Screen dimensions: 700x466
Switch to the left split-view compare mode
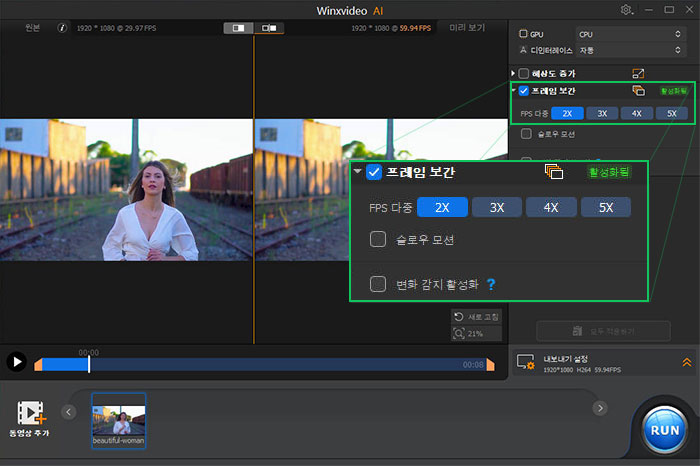[x=239, y=29]
